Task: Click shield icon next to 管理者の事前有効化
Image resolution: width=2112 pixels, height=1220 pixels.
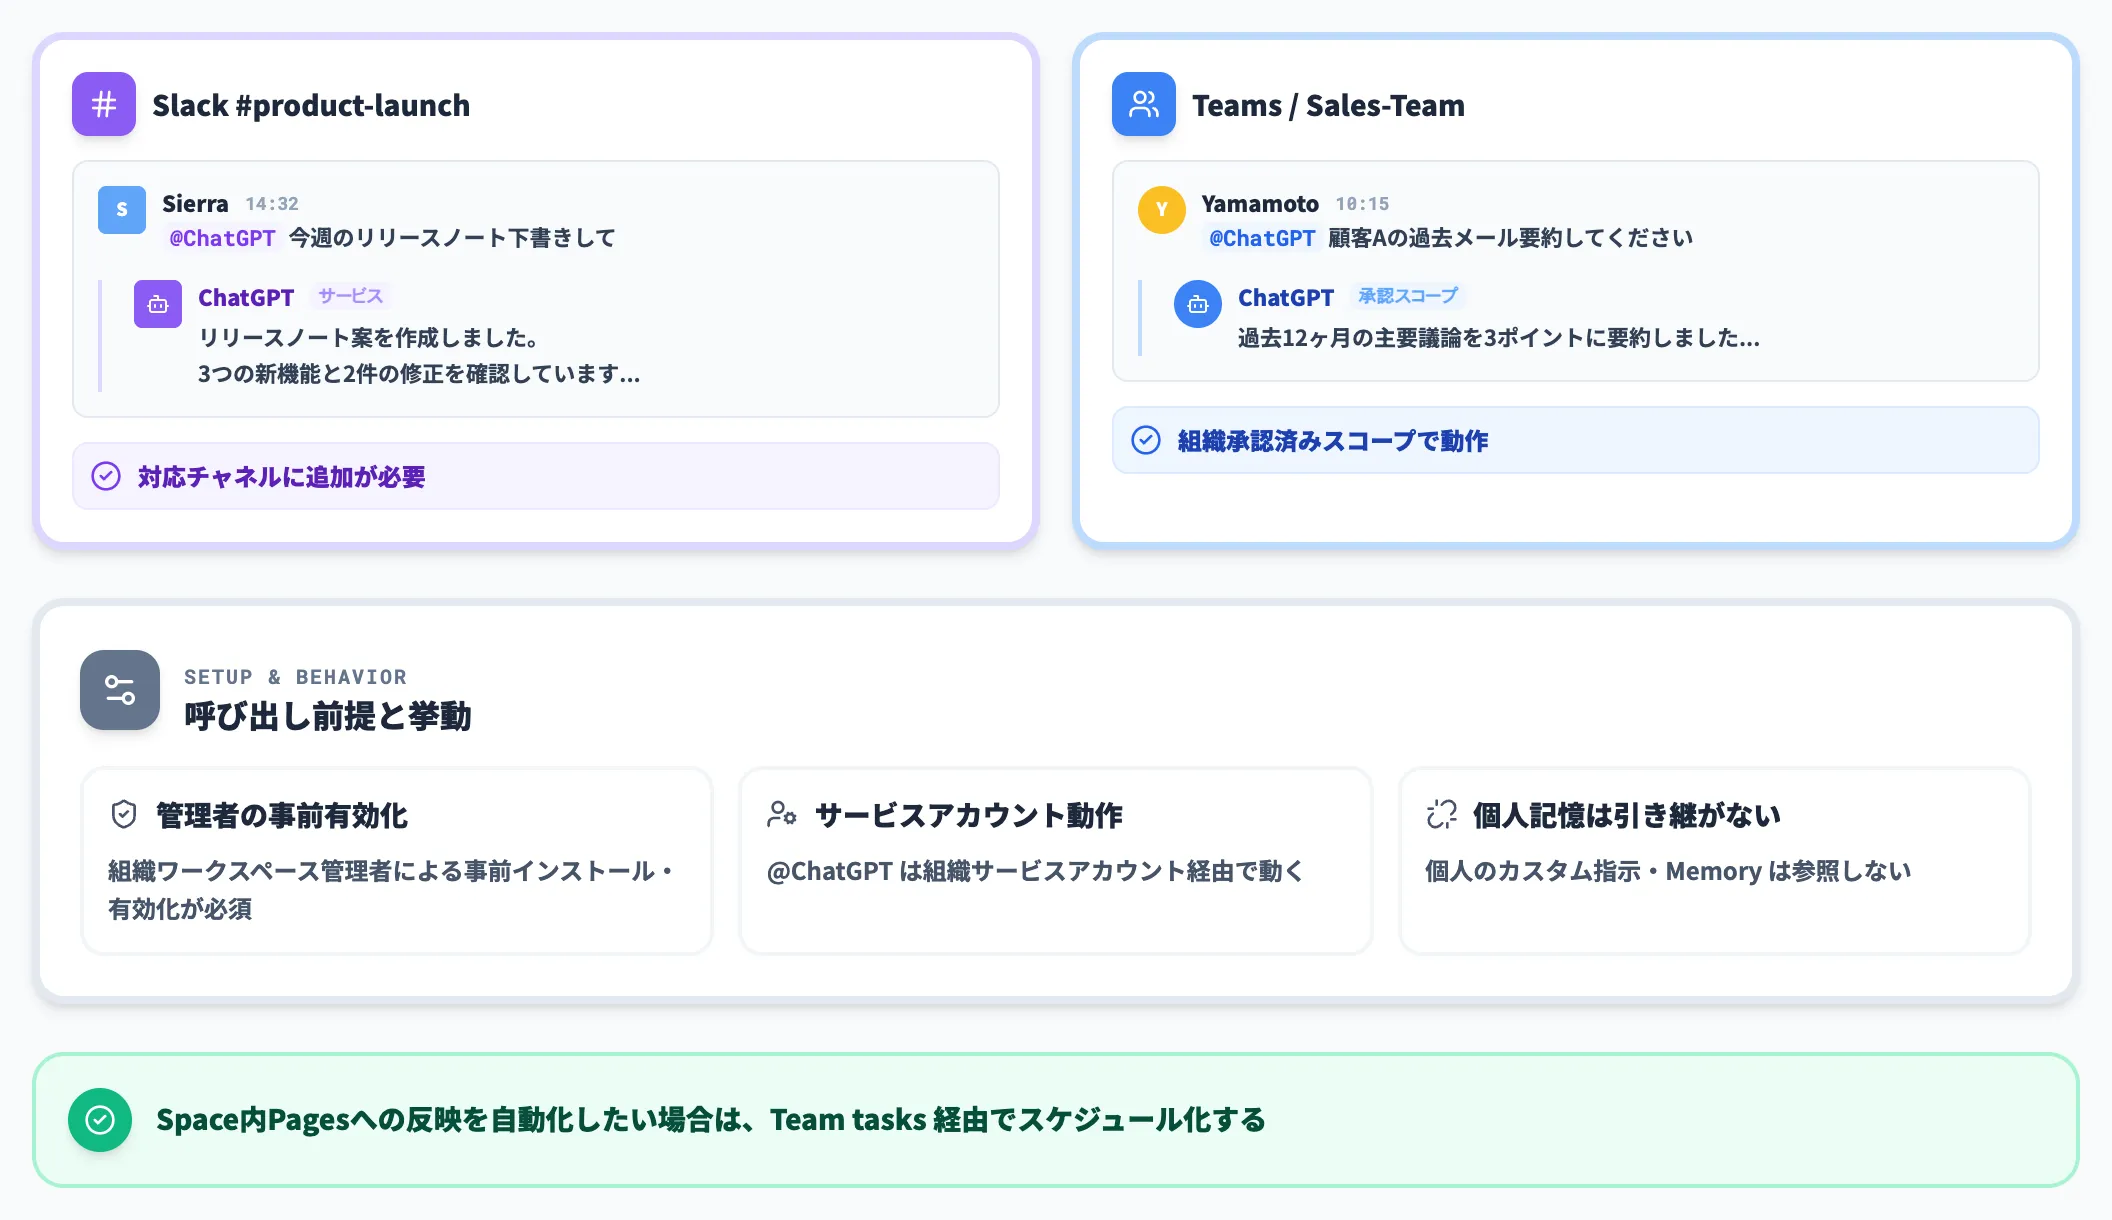Action: [124, 814]
